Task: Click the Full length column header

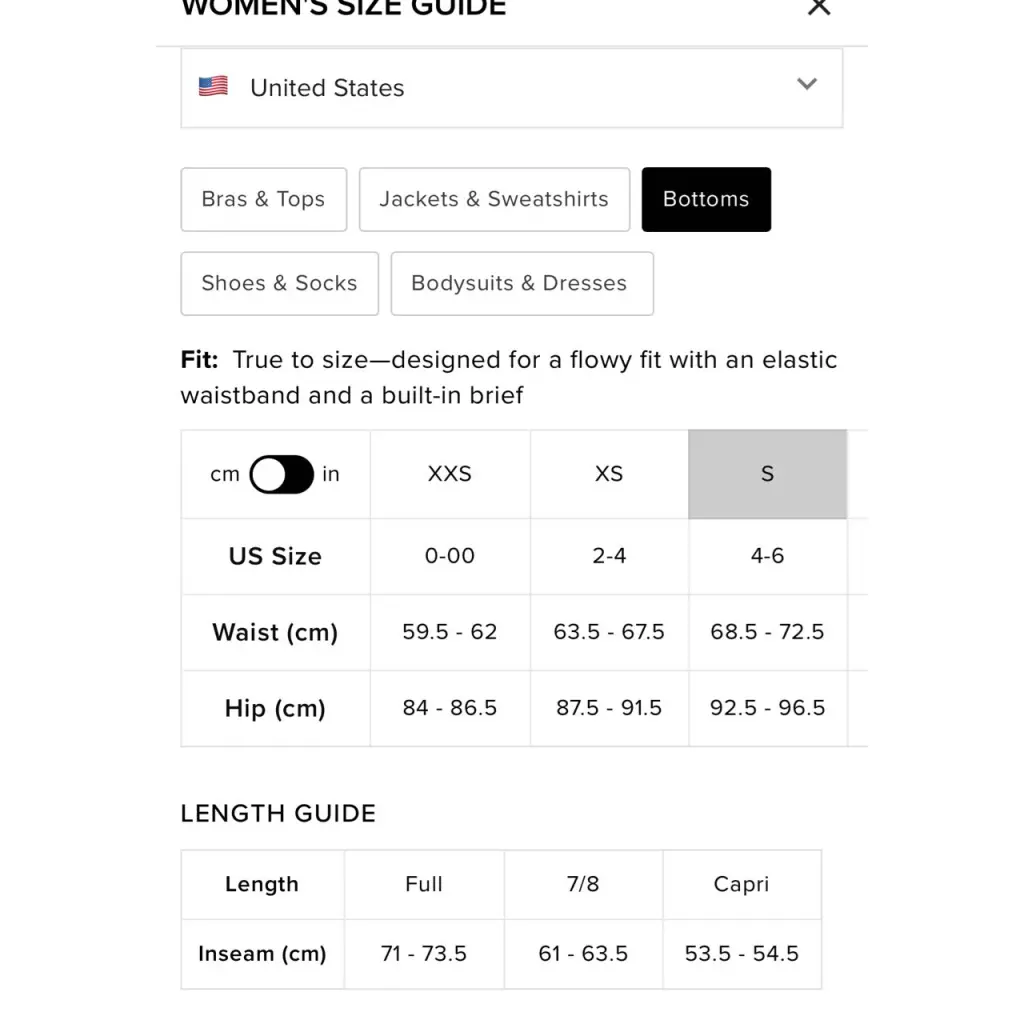Action: click(x=424, y=884)
